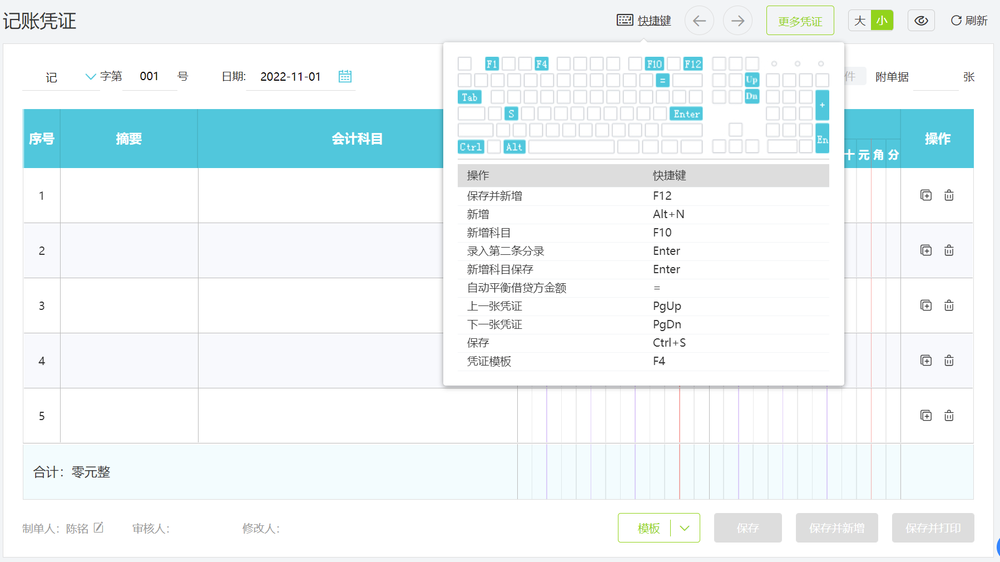The height and width of the screenshot is (562, 1000).
Task: Click the copy-row icon in row 1
Action: 926,196
